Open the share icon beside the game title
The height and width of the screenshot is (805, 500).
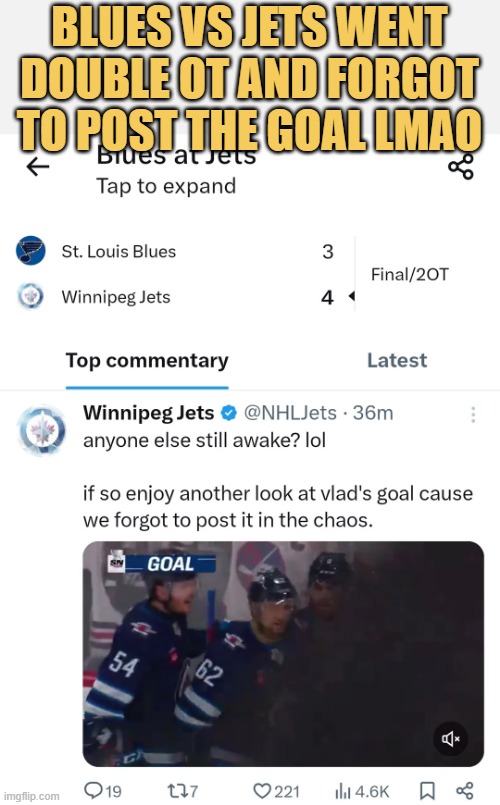(460, 167)
